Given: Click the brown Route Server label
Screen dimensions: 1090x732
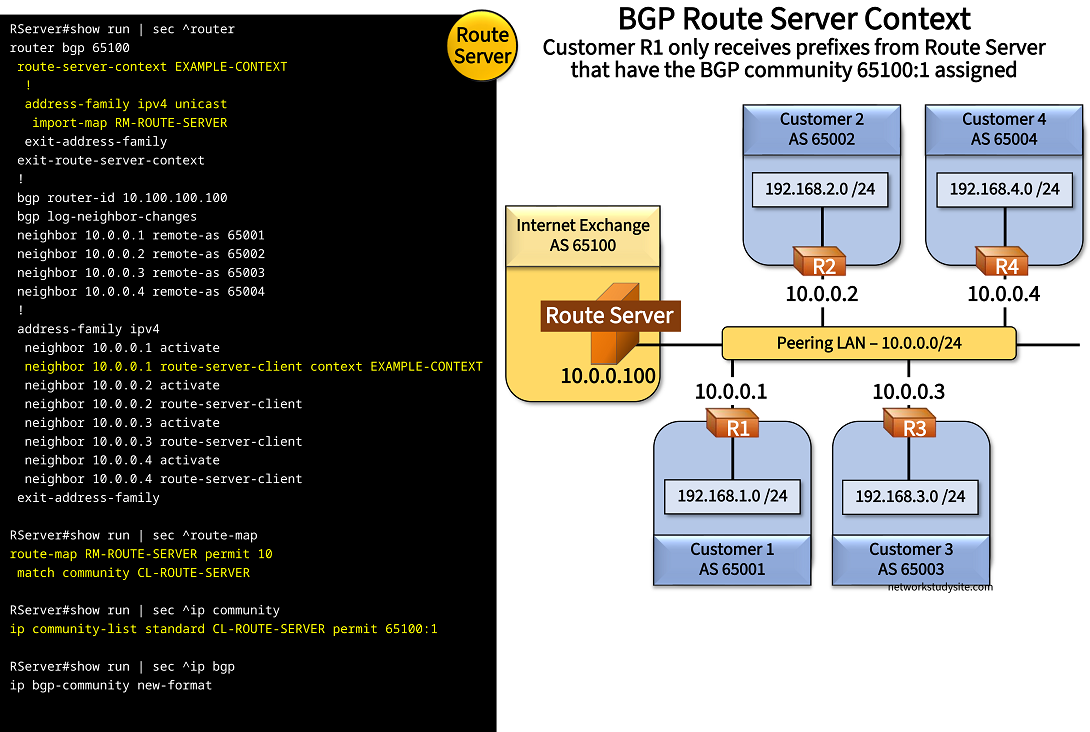Looking at the screenshot, I should 609,317.
